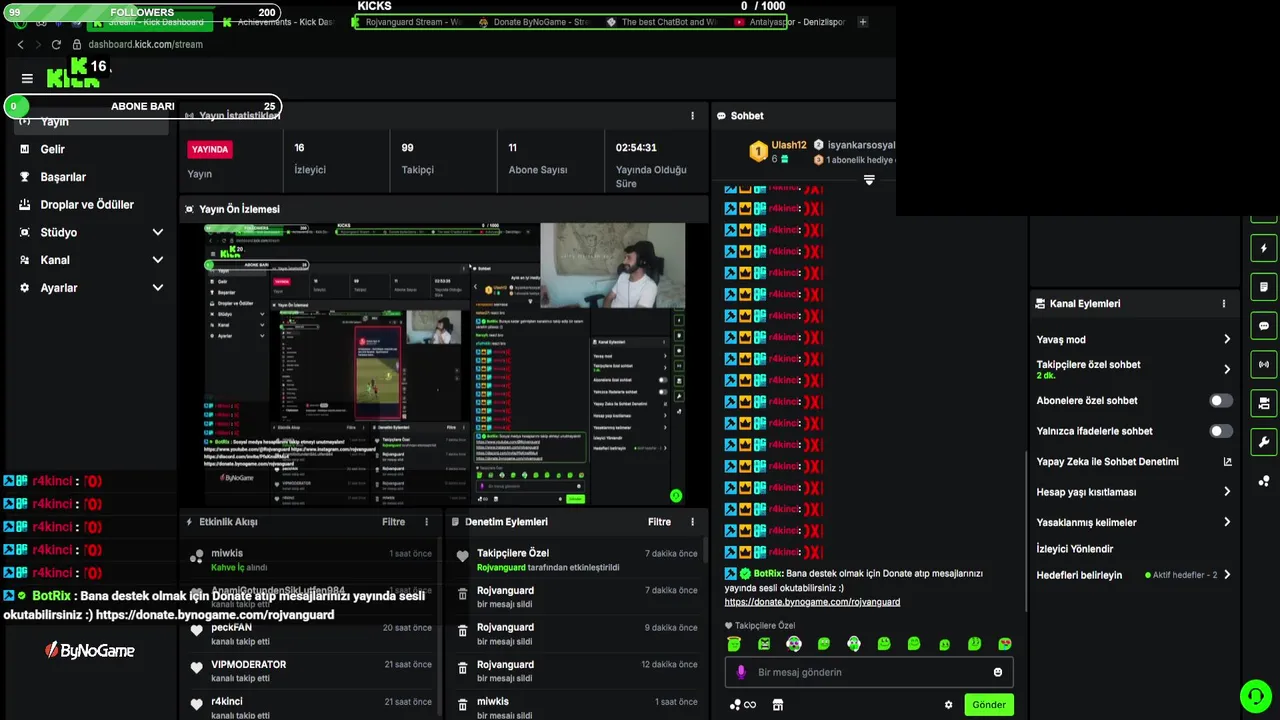Delete icon beside Rojvanguard 9 dakika önce
Image resolution: width=1280 pixels, height=720 pixels.
tap(462, 631)
